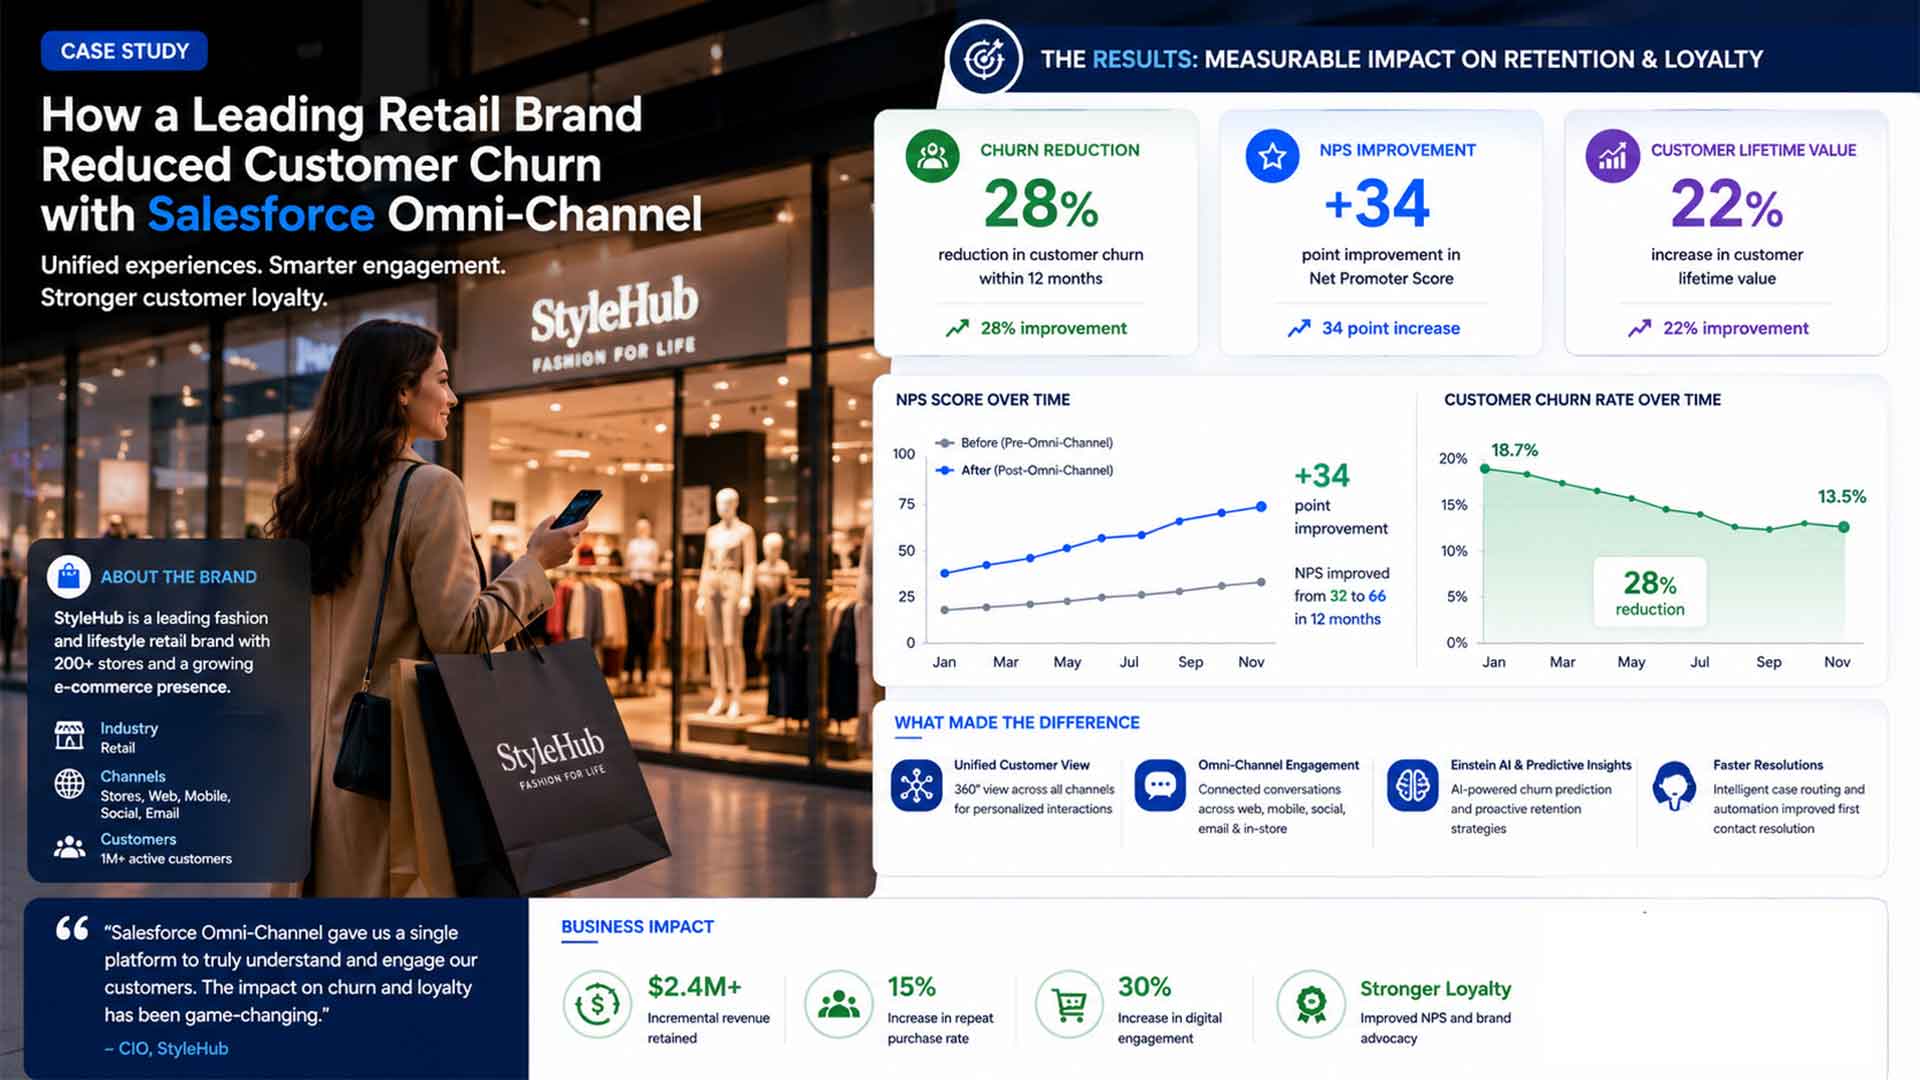Image resolution: width=1920 pixels, height=1080 pixels.
Task: Click the shopping bag icon by About the Brand
Action: [69, 577]
